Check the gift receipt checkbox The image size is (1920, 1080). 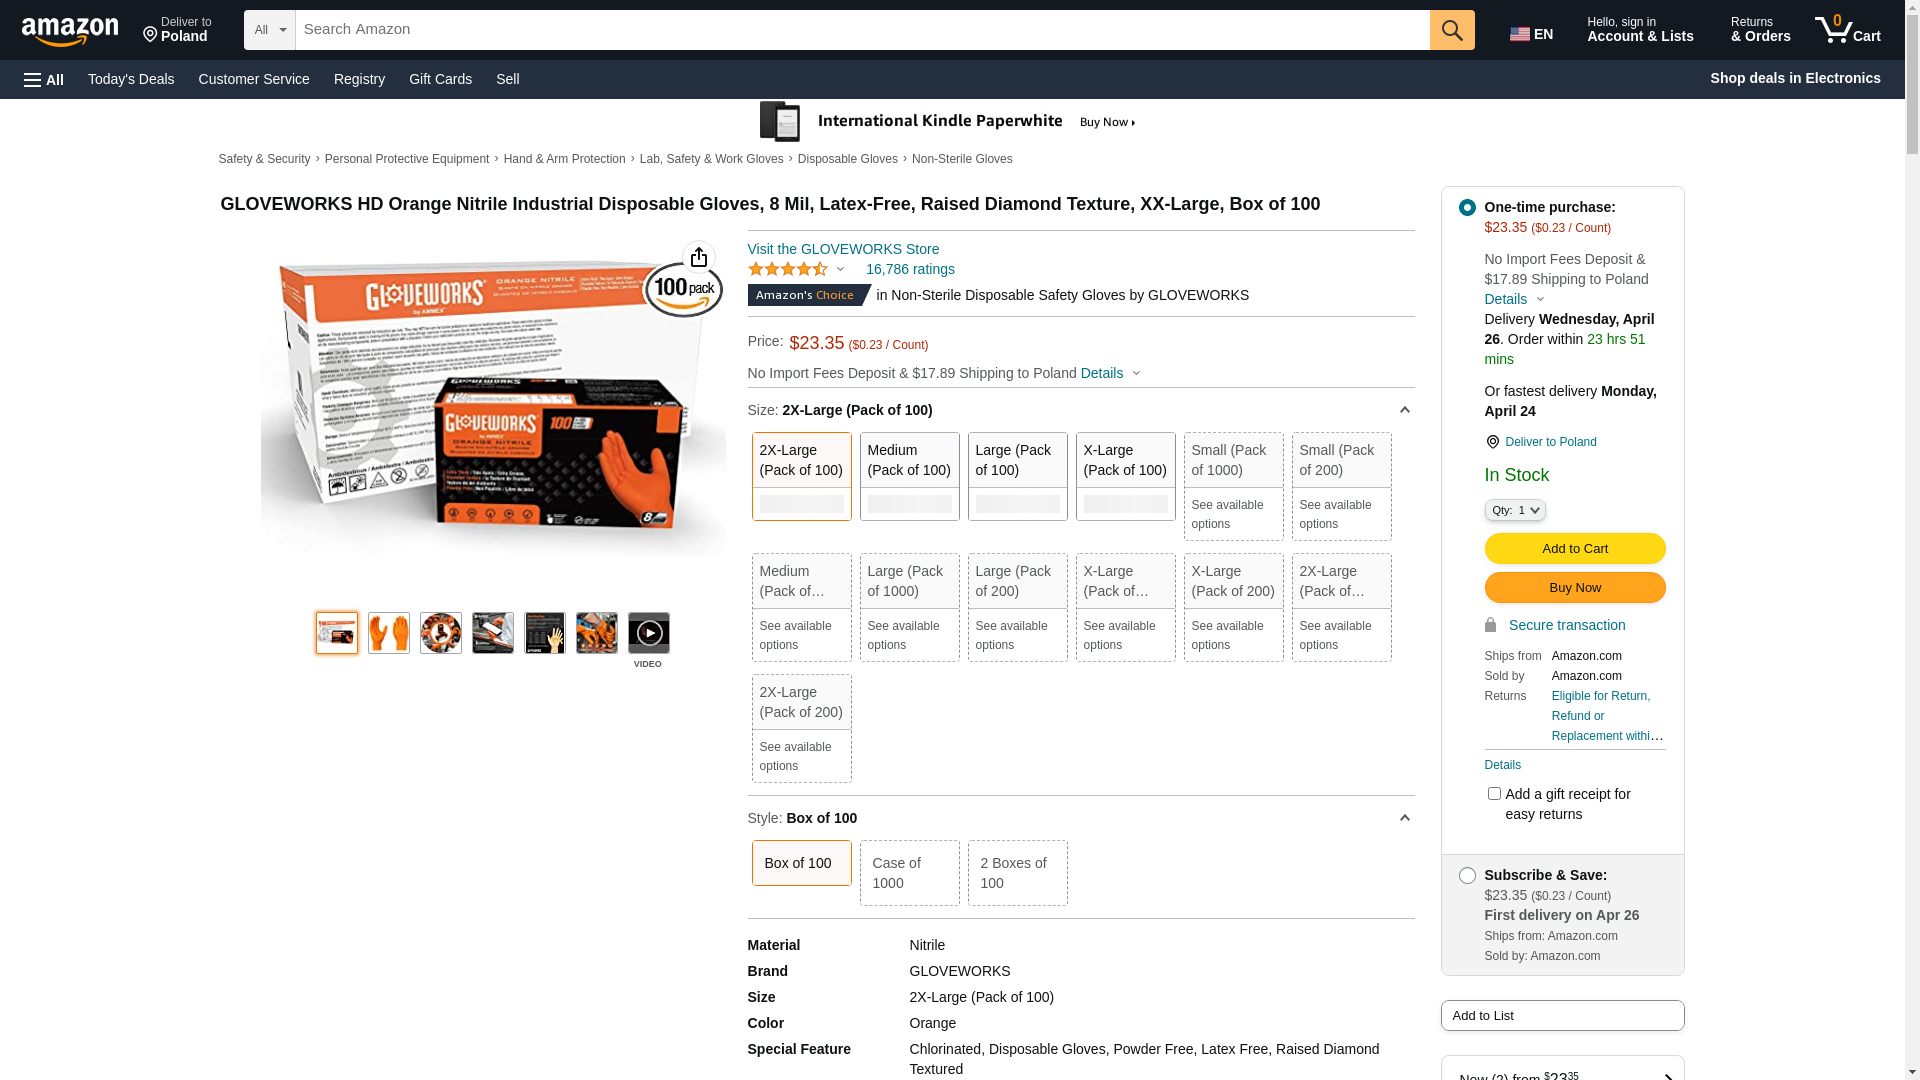click(1494, 794)
